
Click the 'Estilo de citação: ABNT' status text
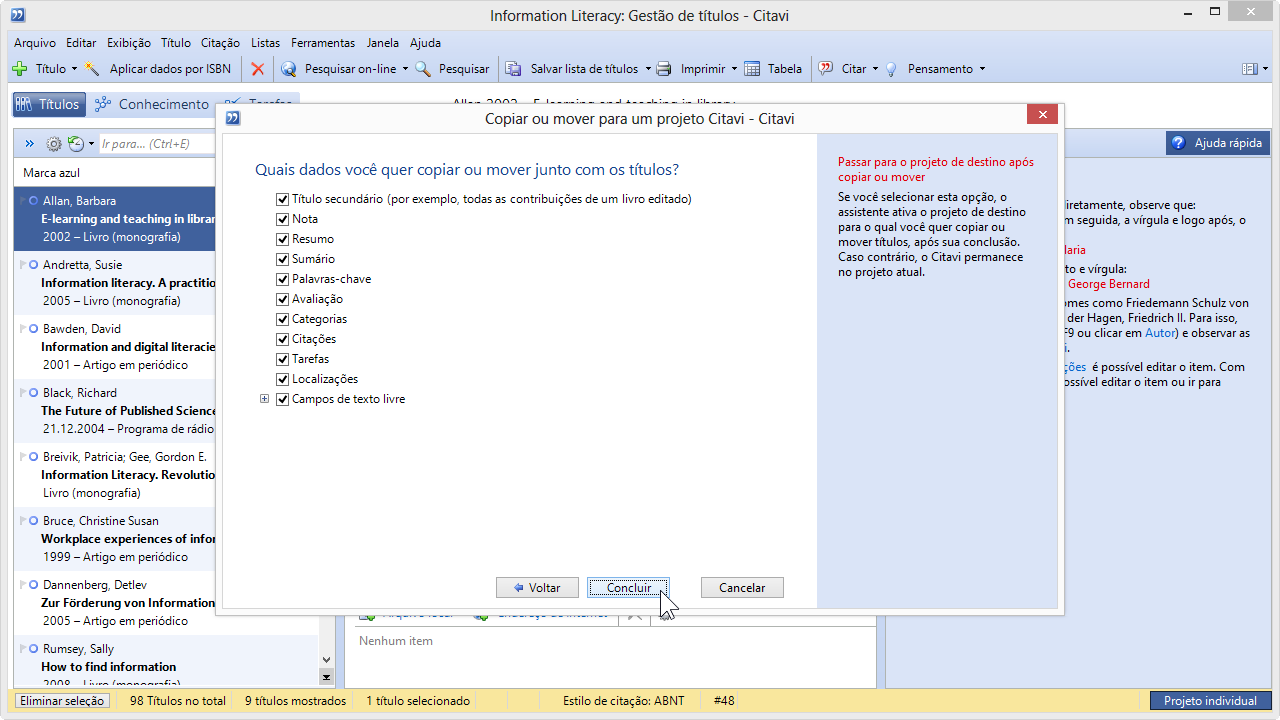tap(624, 701)
